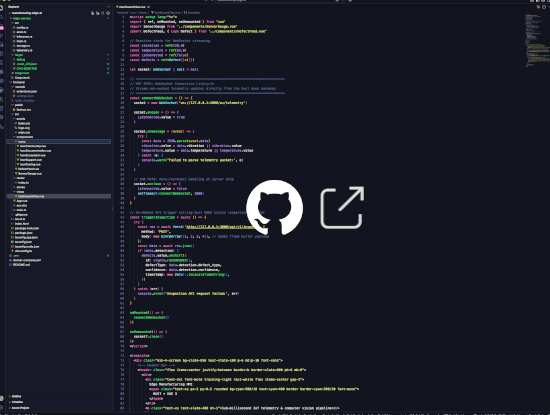The image size is (550, 415).
Task: Open vite.config.ts in the file tree
Action: point(23,251)
